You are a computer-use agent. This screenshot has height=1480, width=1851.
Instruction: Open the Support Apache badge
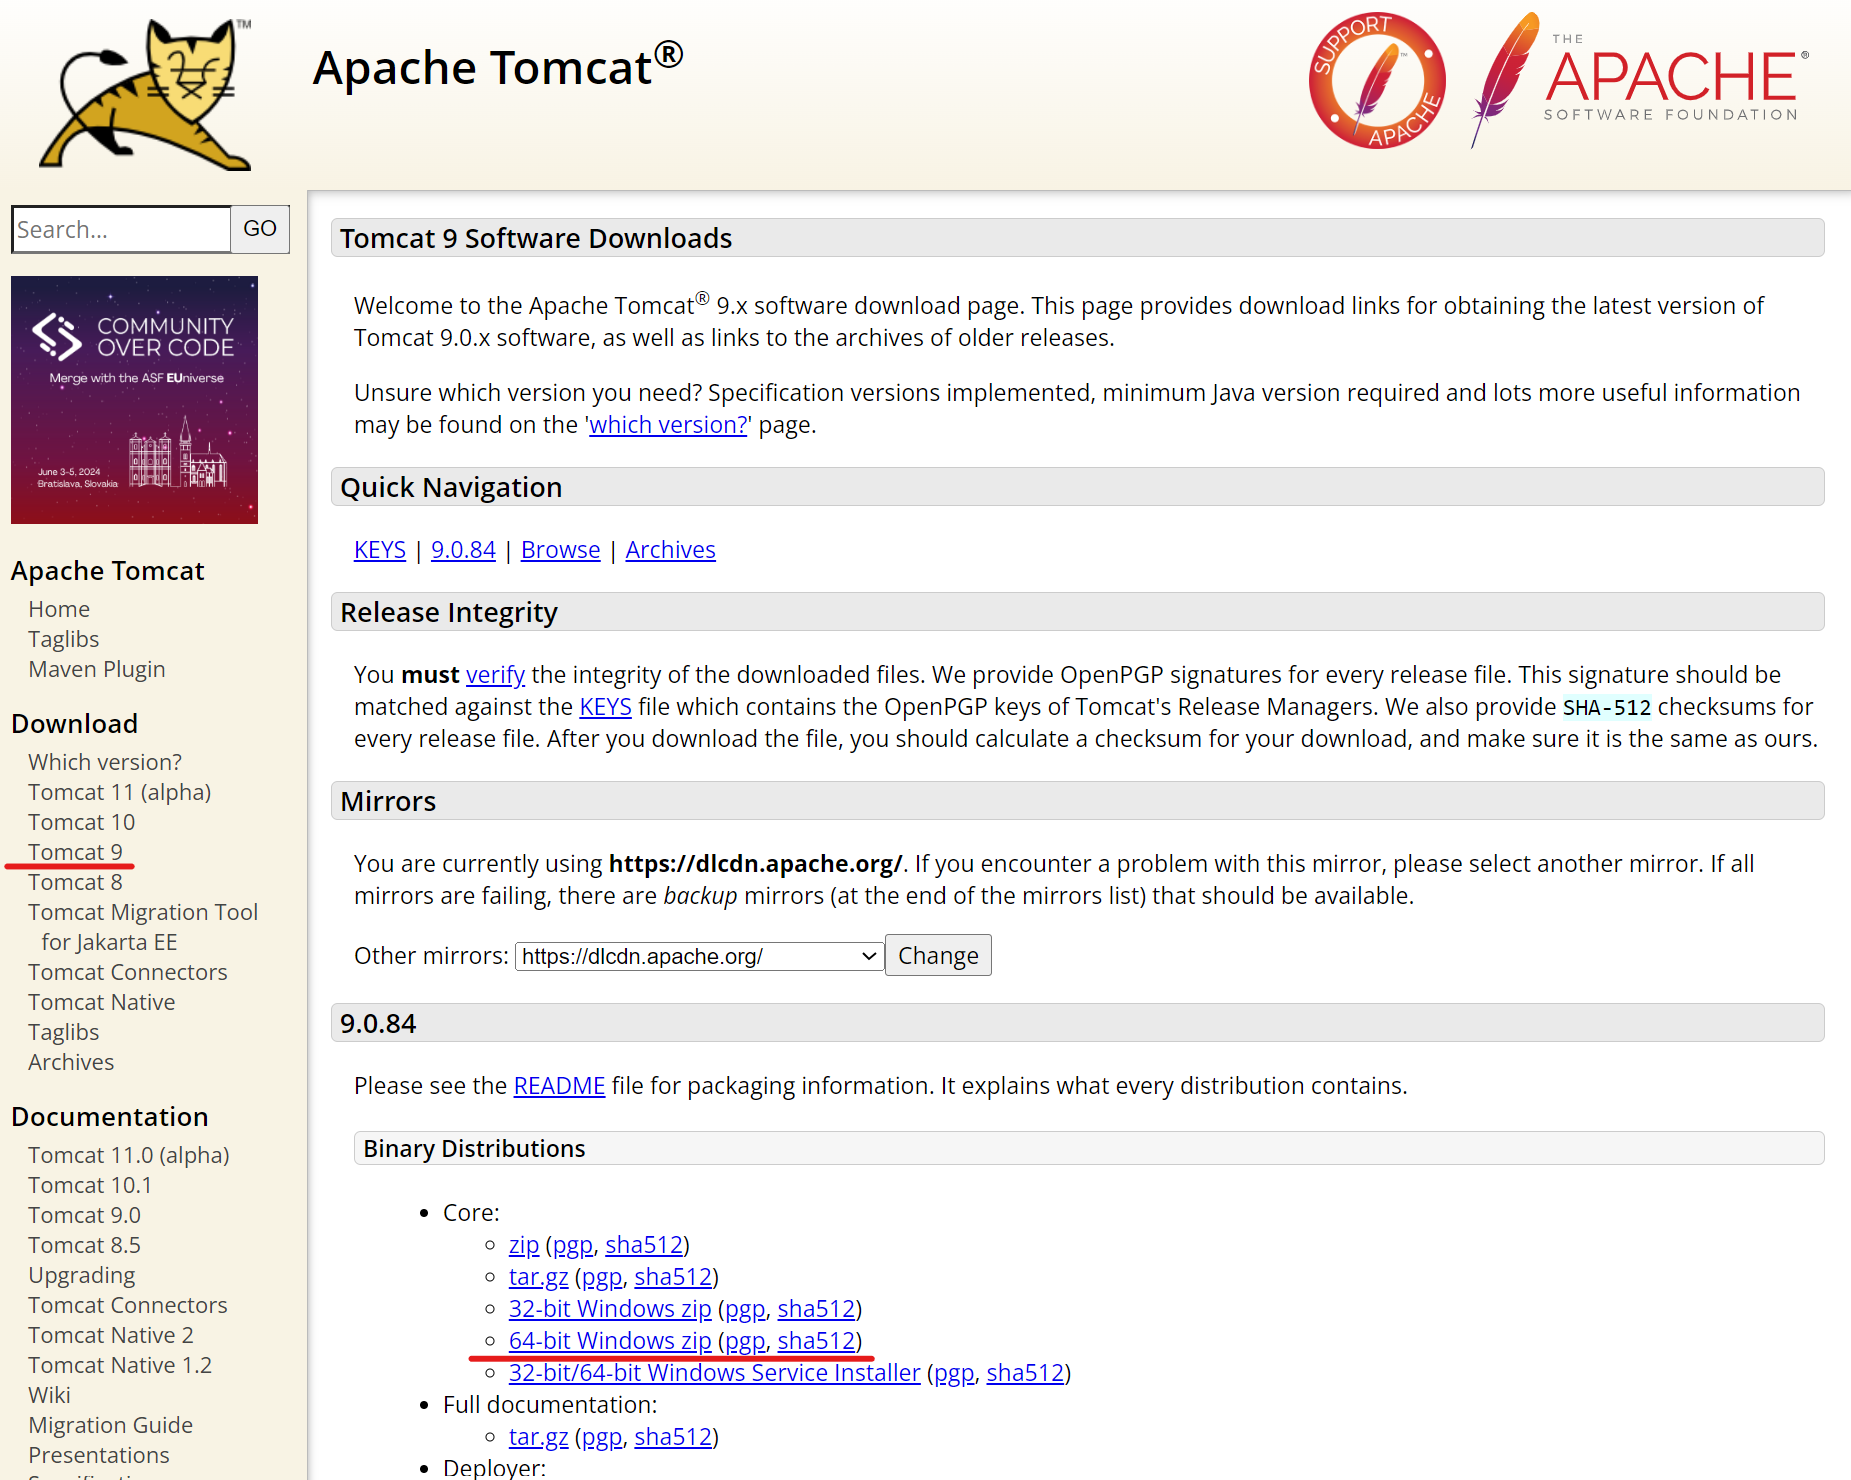[1377, 80]
